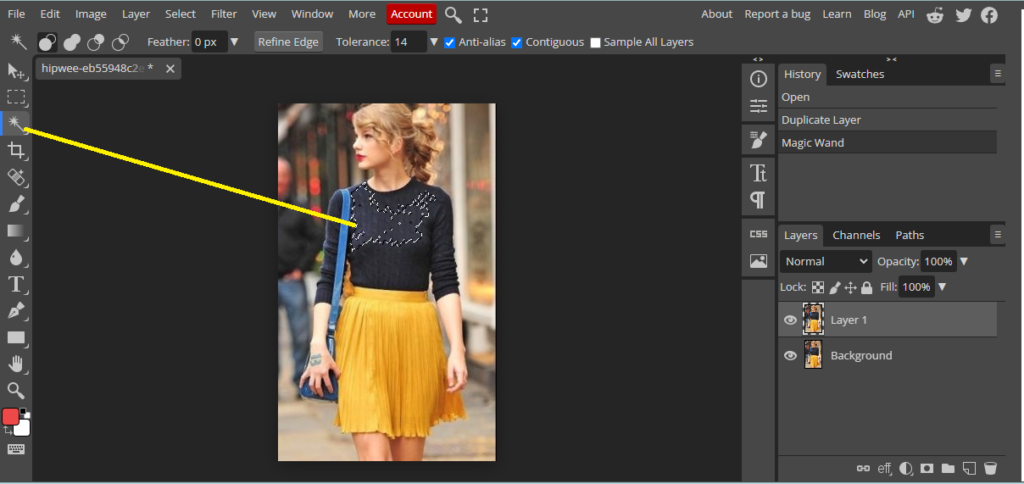Open the Character panel icon
1024x484 pixels.
pos(758,173)
